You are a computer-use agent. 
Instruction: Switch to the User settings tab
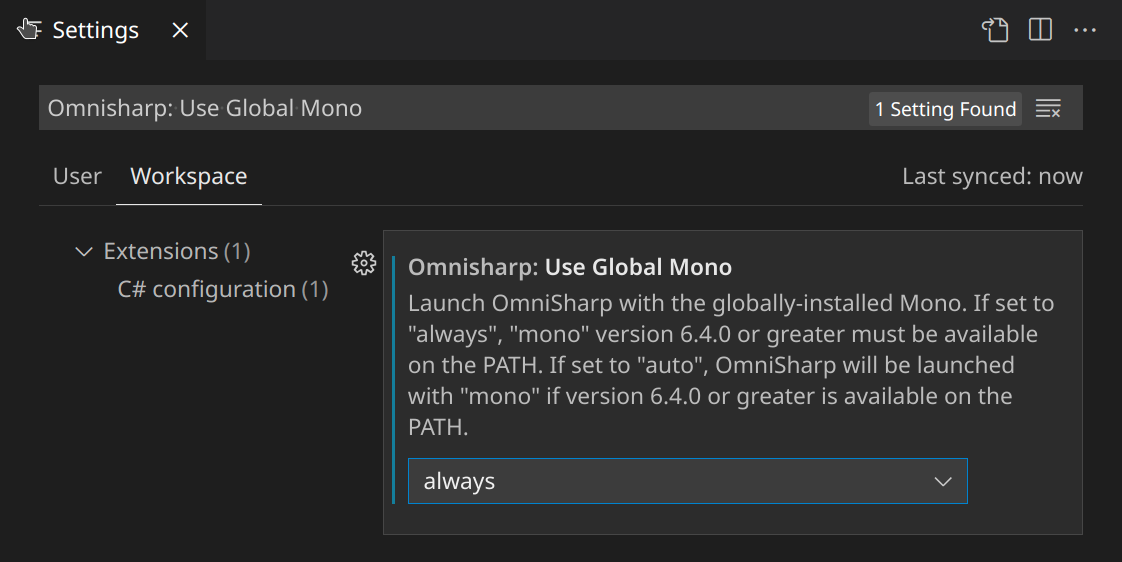[x=77, y=176]
